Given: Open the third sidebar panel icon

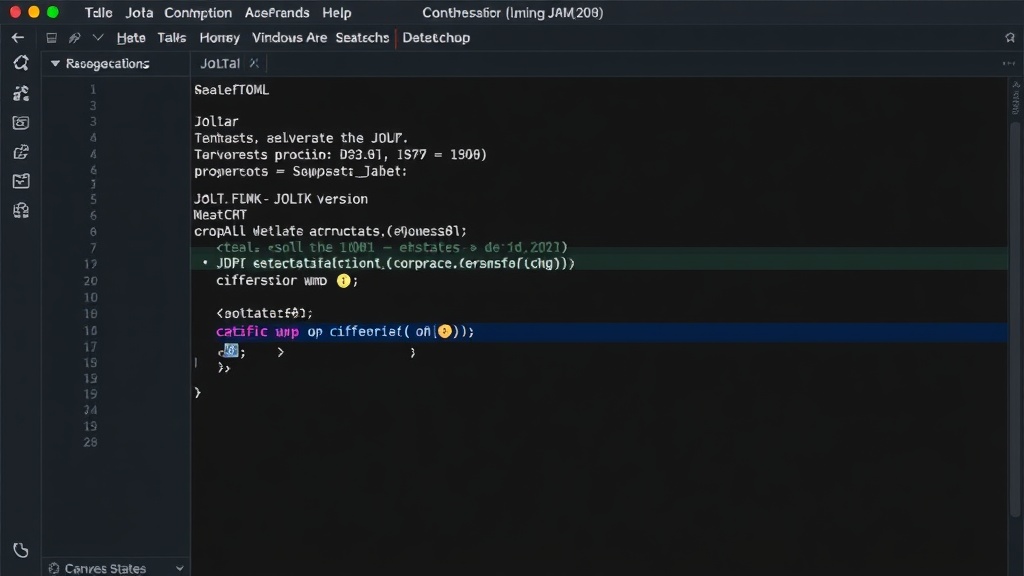Looking at the screenshot, I should click(21, 123).
